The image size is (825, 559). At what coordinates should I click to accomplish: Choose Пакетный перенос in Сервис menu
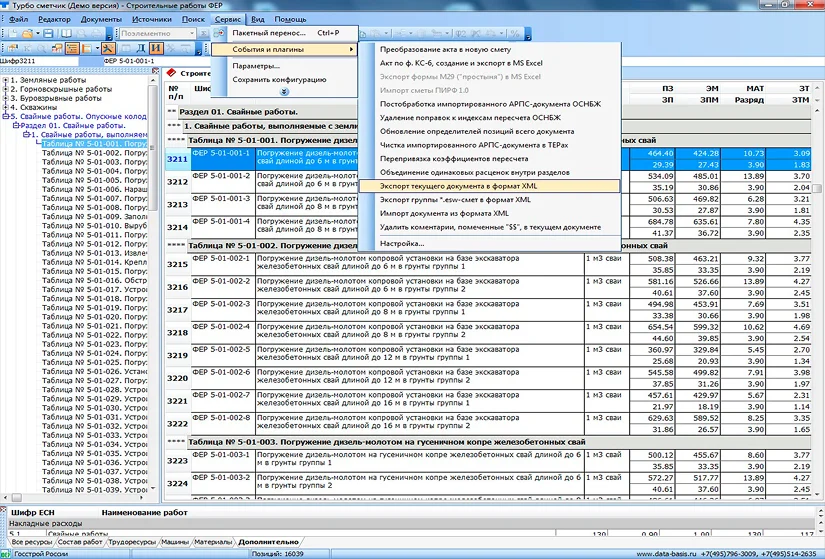tap(285, 33)
